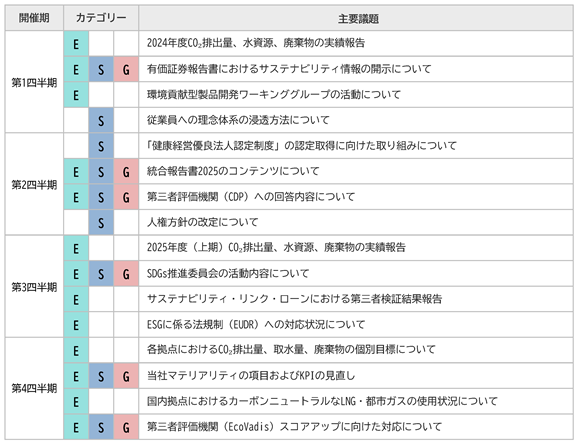Screen dimensions: 577x444
Task: Select the 第4四半期 period cell
Action: point(34,388)
